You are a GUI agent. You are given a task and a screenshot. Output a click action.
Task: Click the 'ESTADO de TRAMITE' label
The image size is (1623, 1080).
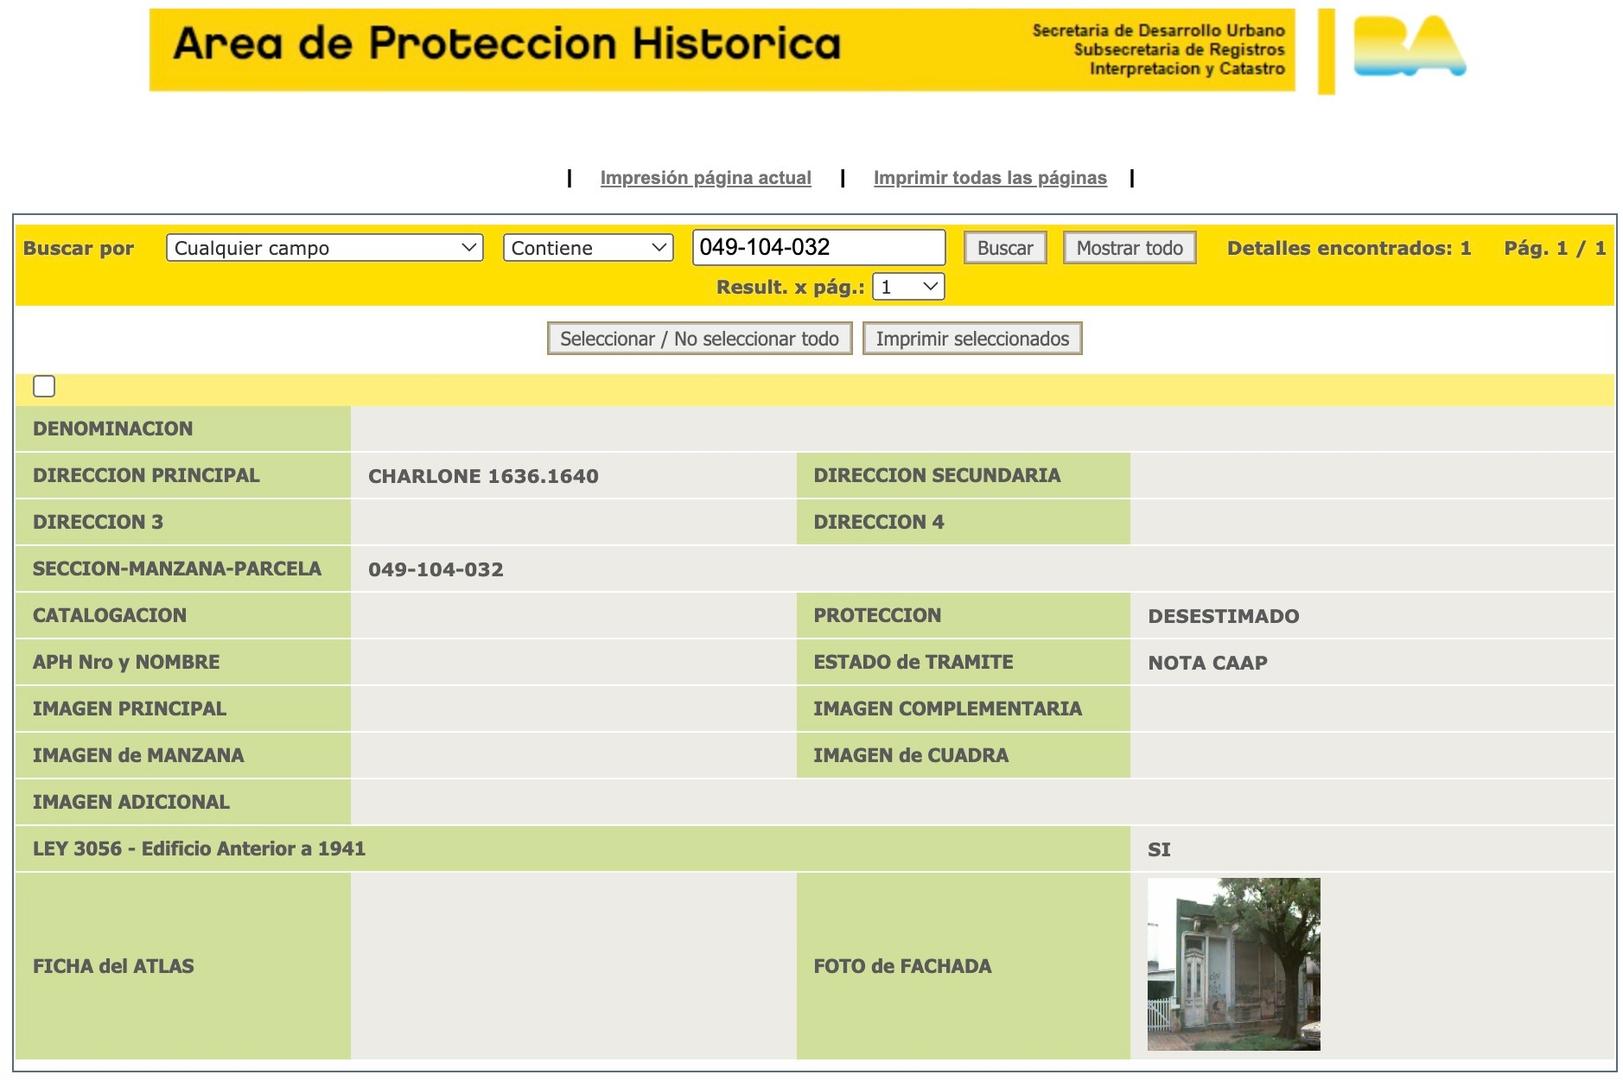click(913, 662)
